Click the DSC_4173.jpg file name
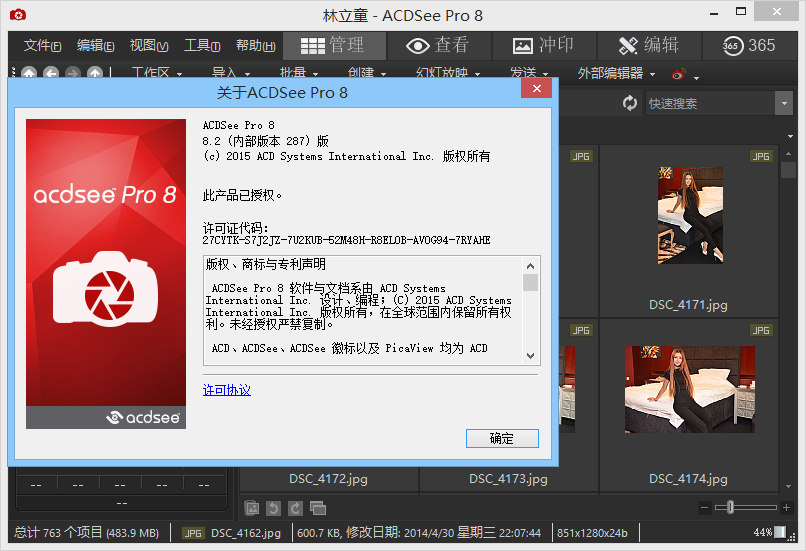Screen dimensions: 806x551 pyautogui.click(x=508, y=479)
